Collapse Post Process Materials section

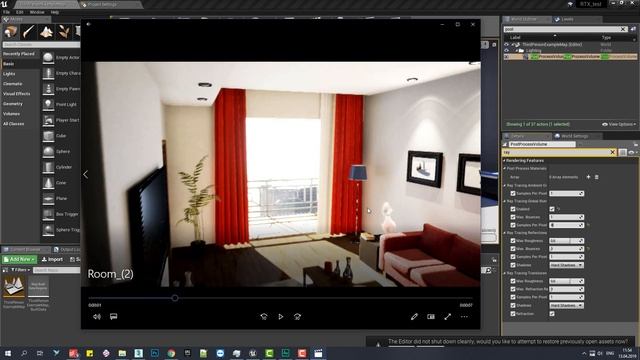point(505,168)
